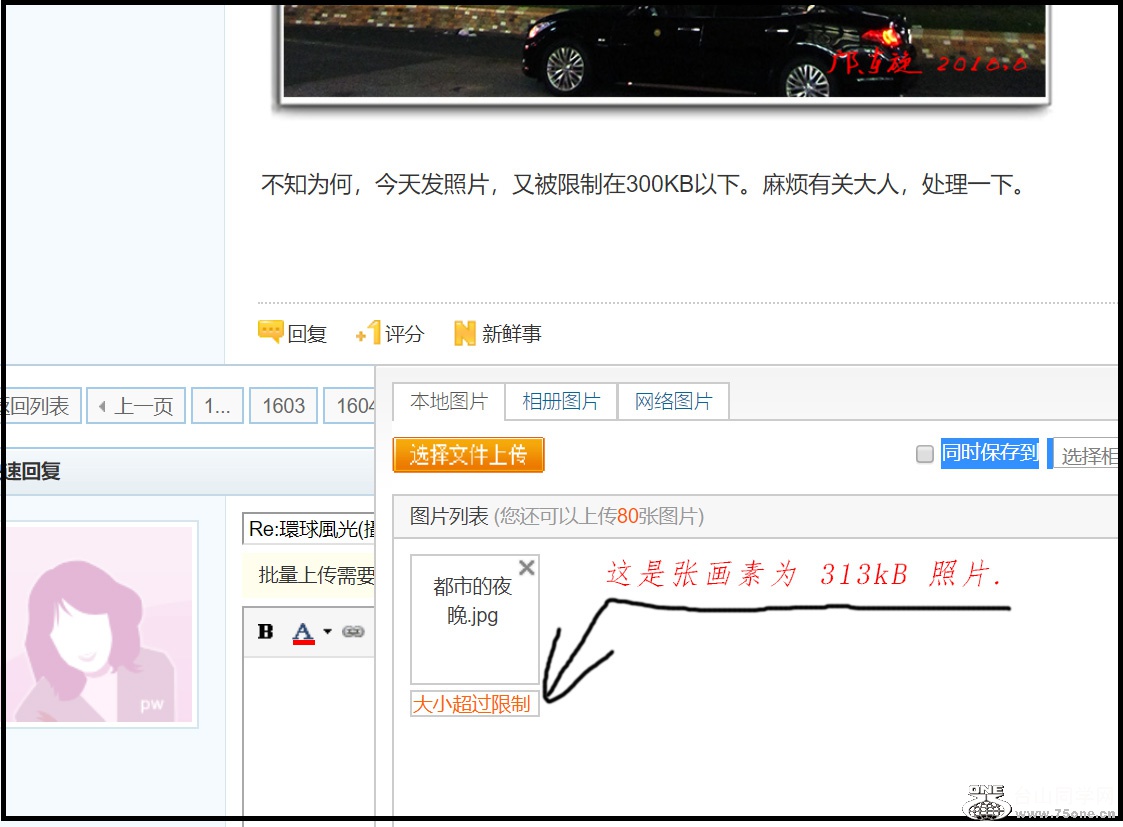
Task: Toggle bold formatting in reply editor
Action: click(x=265, y=632)
